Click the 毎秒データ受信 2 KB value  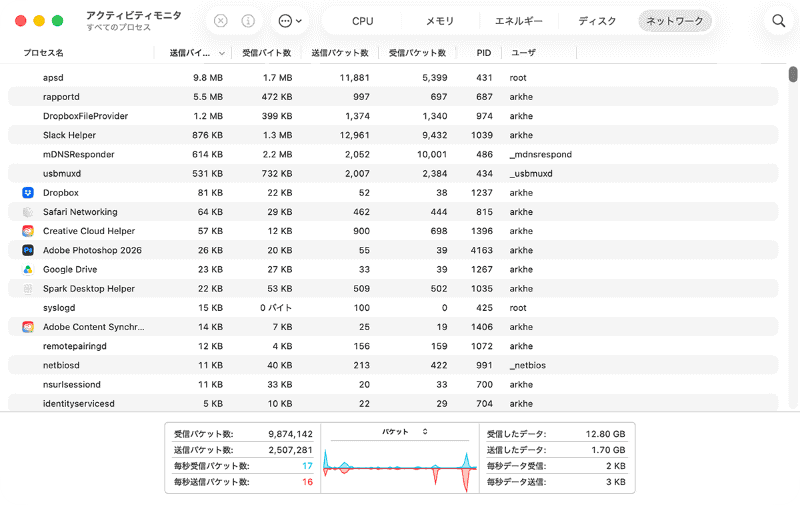(x=616, y=466)
